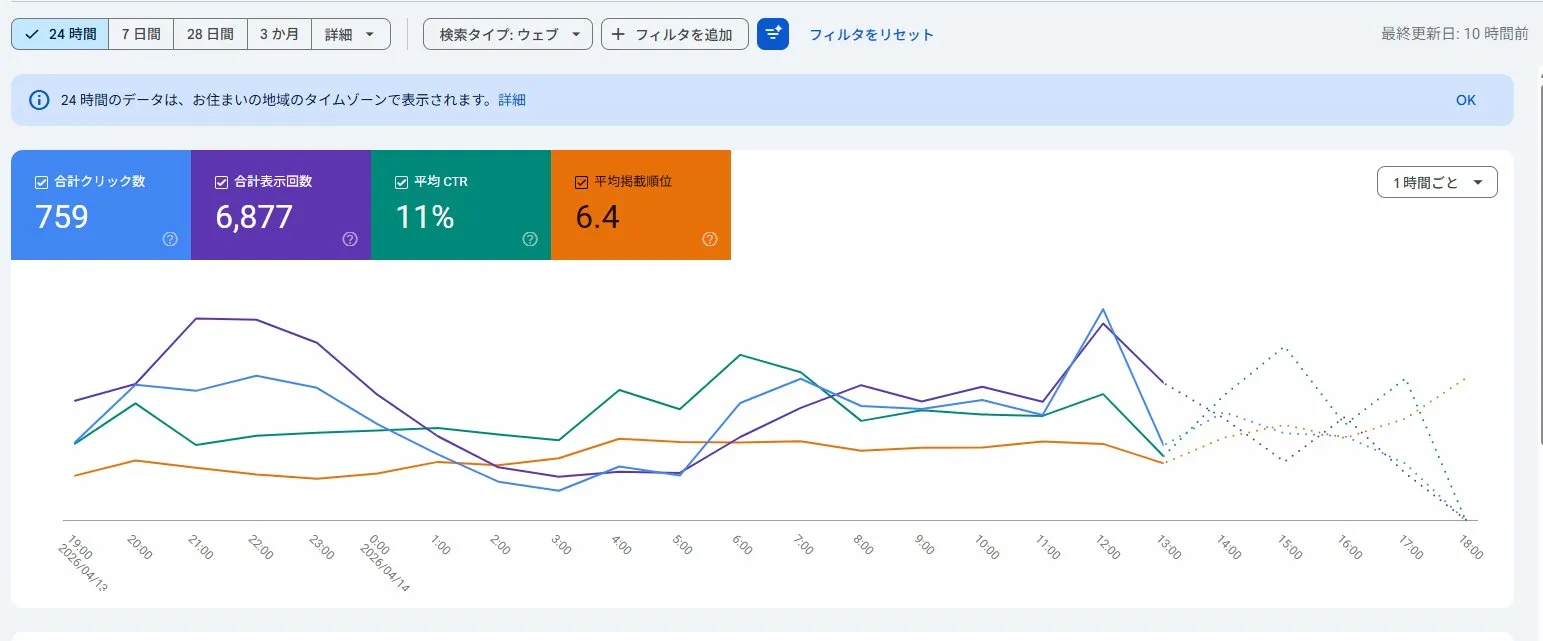Switch to the 3 か月 range
1543x641 pixels.
pyautogui.click(x=279, y=34)
